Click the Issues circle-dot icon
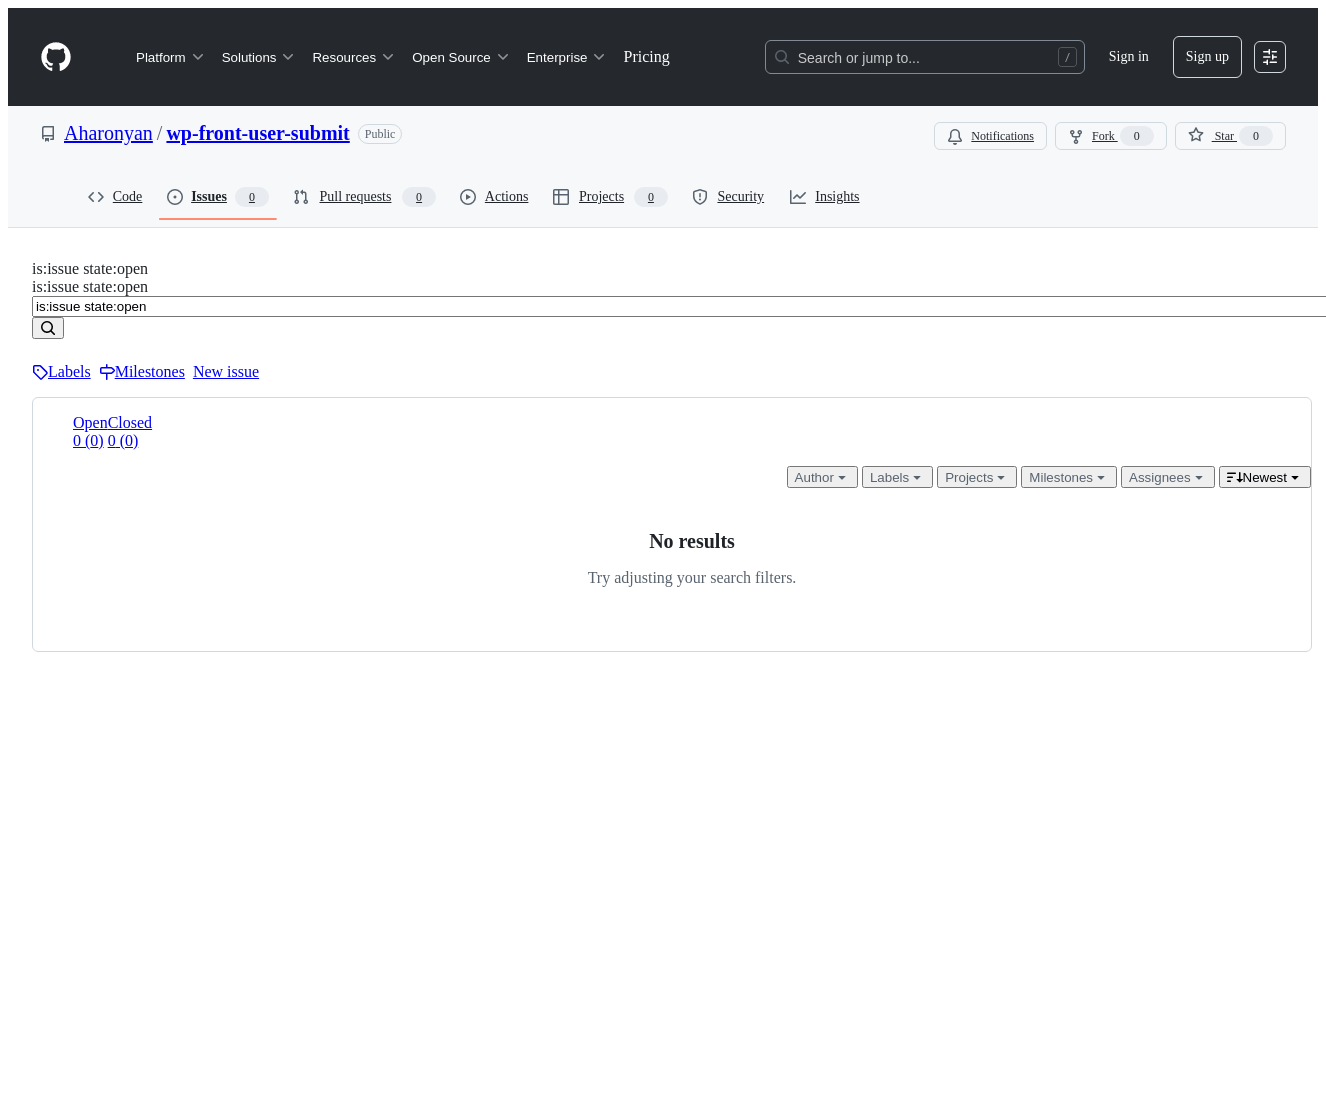1326x1104 pixels. pyautogui.click(x=175, y=197)
